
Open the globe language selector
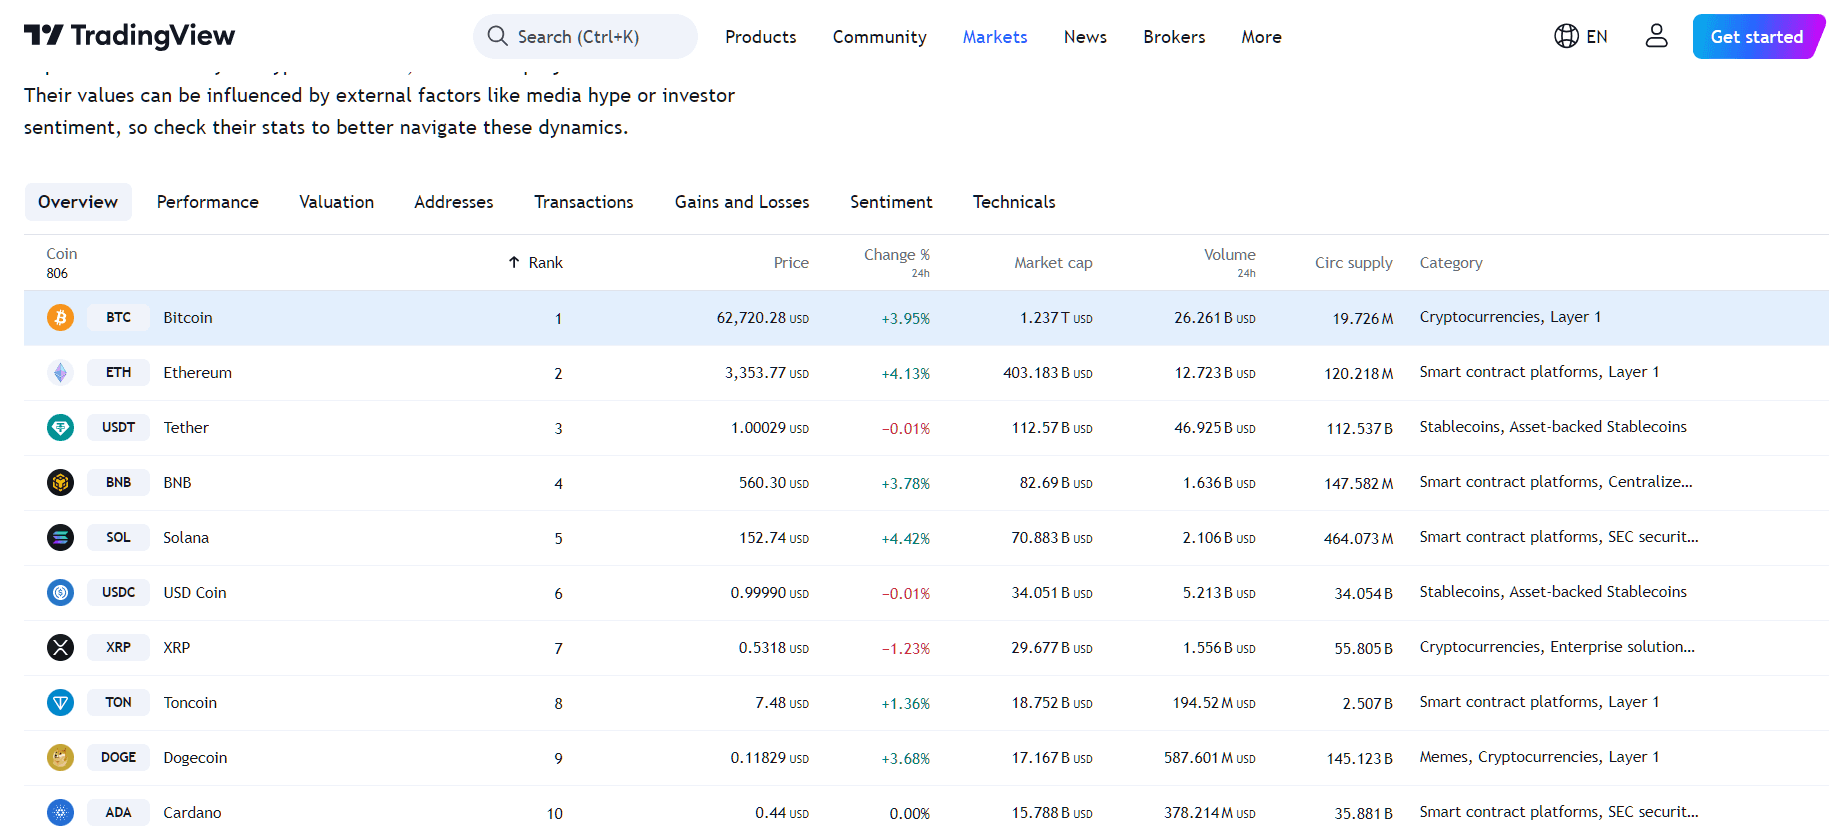(x=1566, y=36)
